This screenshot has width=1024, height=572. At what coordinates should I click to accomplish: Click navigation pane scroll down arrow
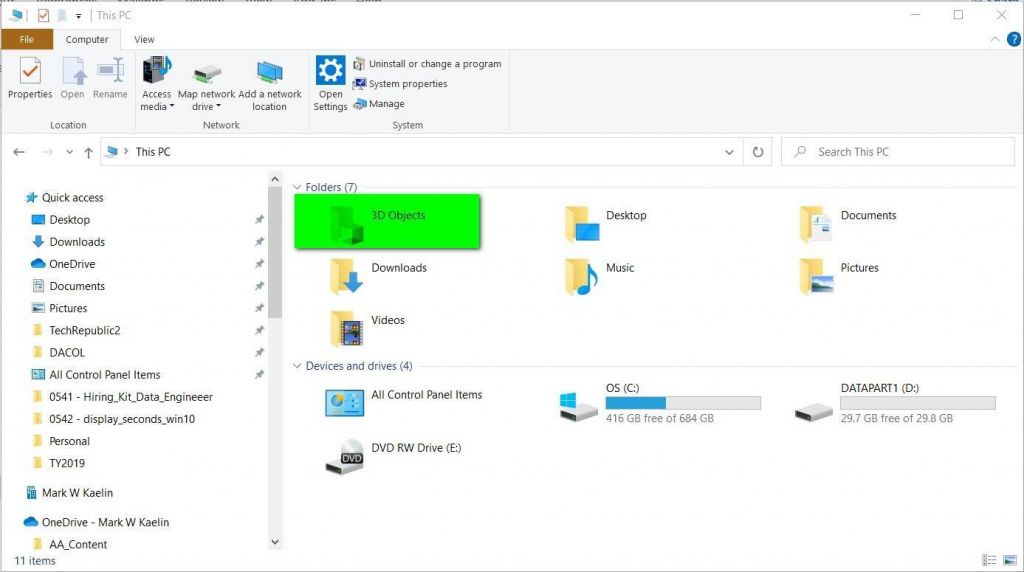coord(275,542)
